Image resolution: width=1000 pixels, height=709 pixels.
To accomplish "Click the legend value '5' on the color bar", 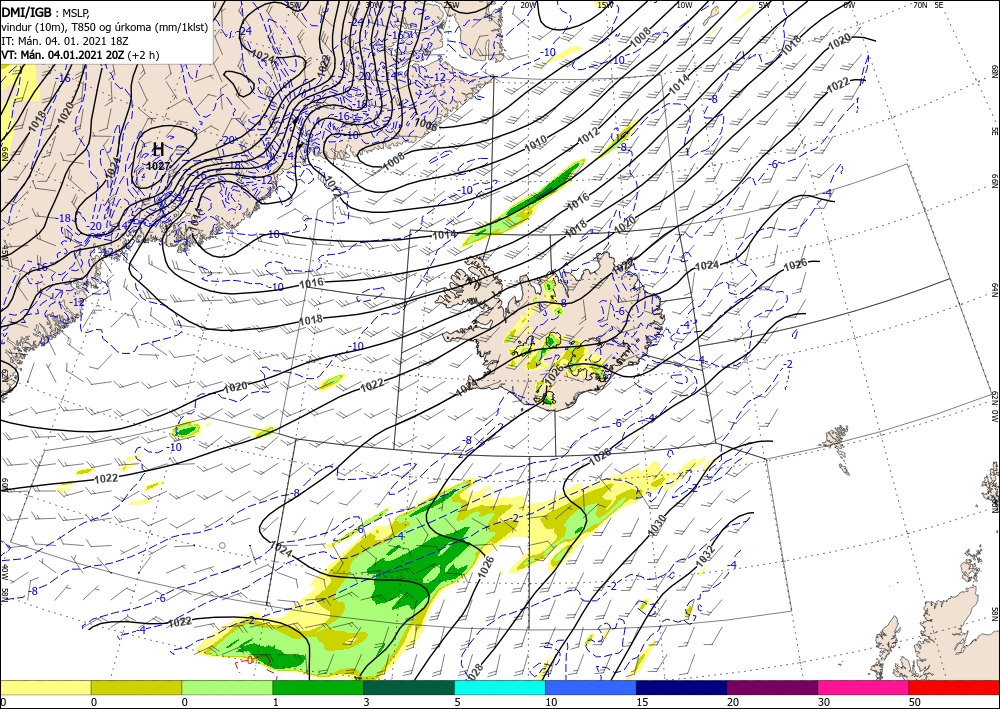I will click(457, 702).
